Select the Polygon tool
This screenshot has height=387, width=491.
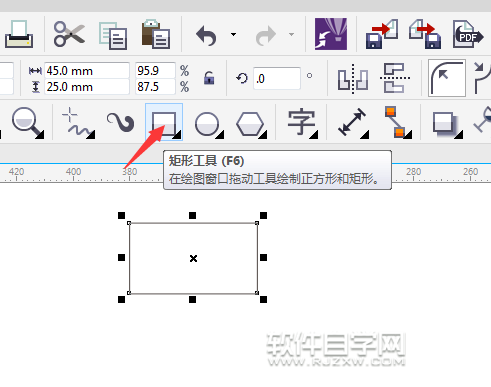click(250, 124)
